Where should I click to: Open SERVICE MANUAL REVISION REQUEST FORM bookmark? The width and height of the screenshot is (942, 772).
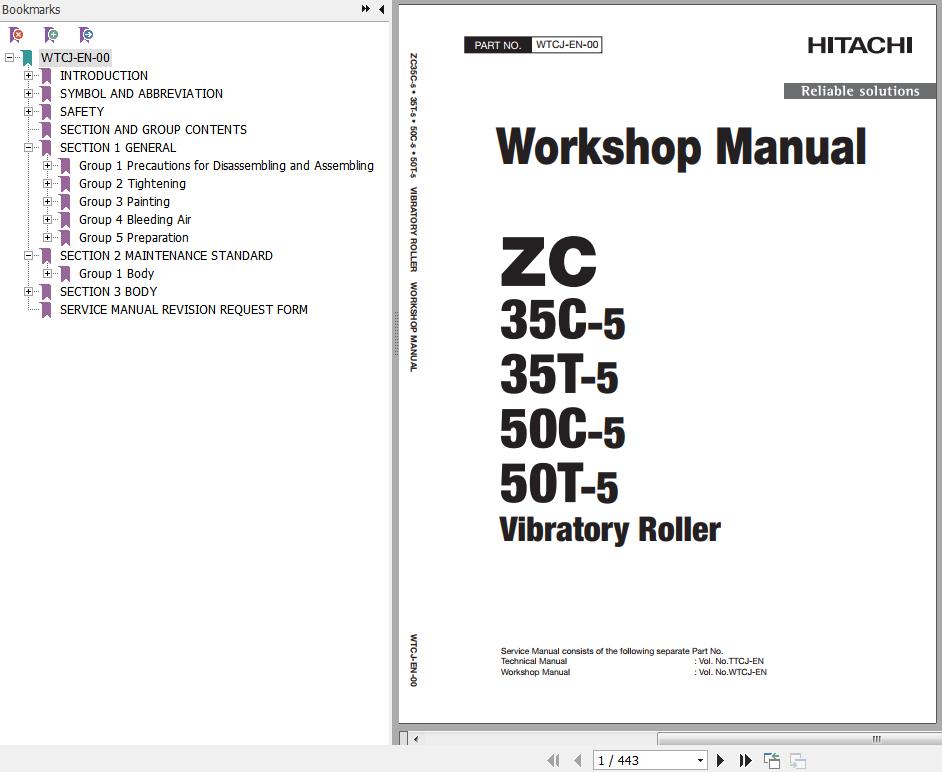point(184,310)
